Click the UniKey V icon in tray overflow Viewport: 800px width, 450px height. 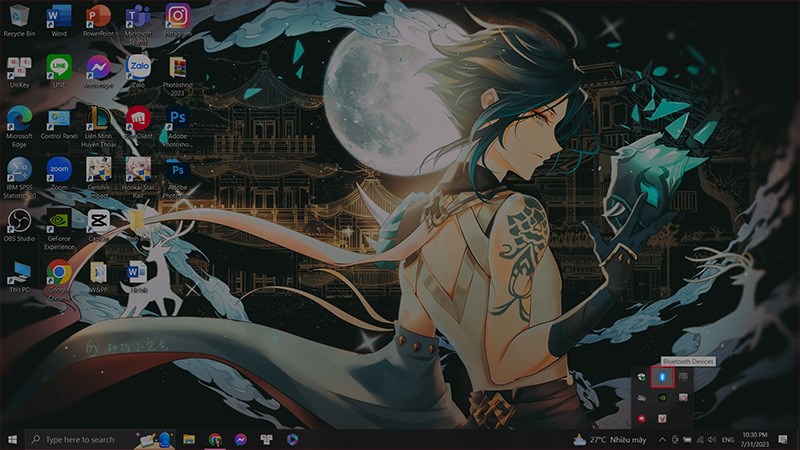pos(662,418)
